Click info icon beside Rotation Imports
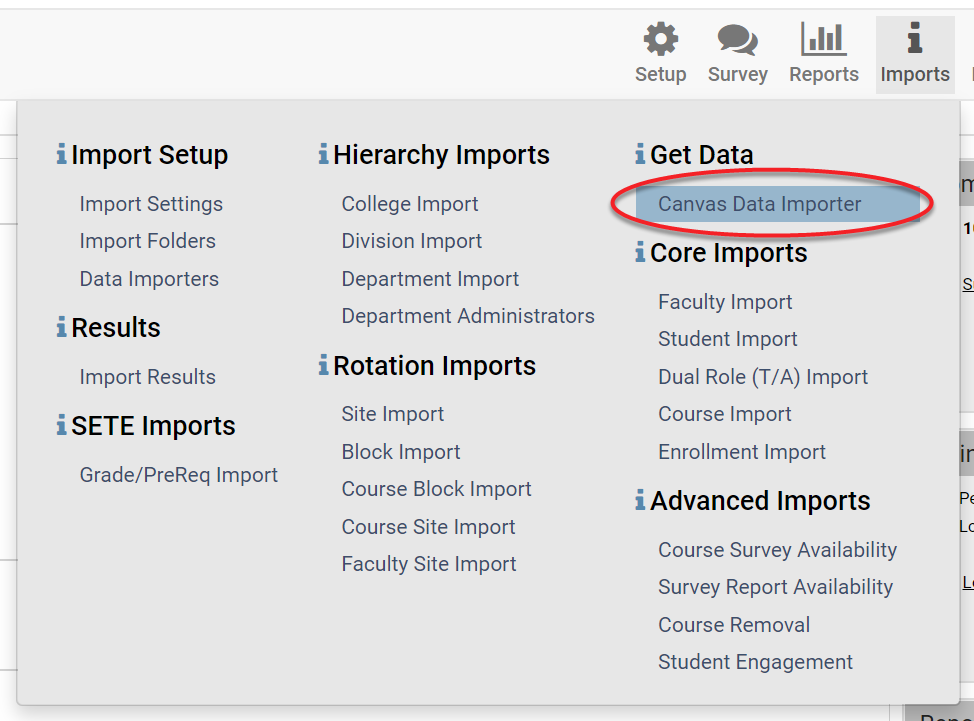 coord(323,366)
